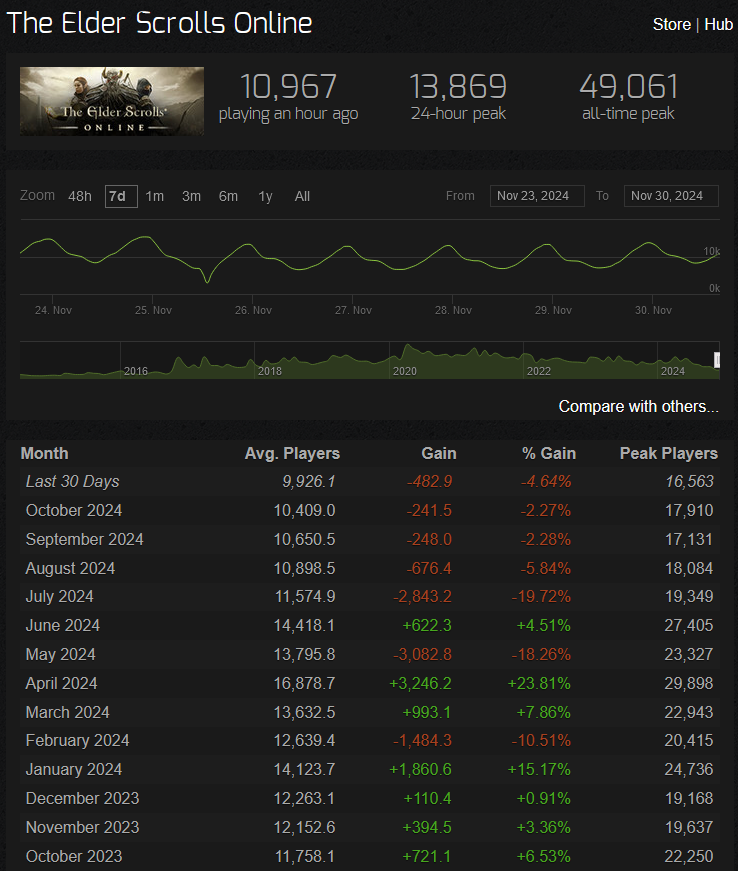
Task: Click The Elder Scrolls Online page title
Action: (x=159, y=23)
